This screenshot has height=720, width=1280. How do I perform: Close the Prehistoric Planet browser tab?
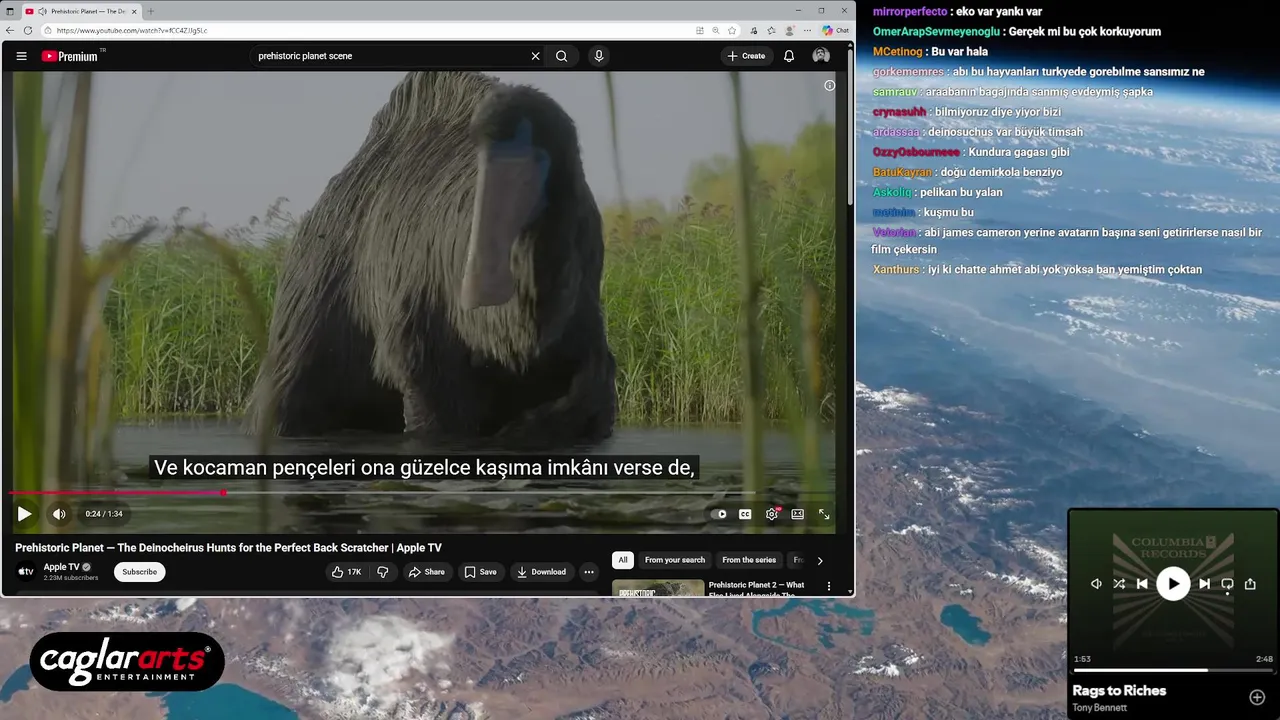click(134, 11)
